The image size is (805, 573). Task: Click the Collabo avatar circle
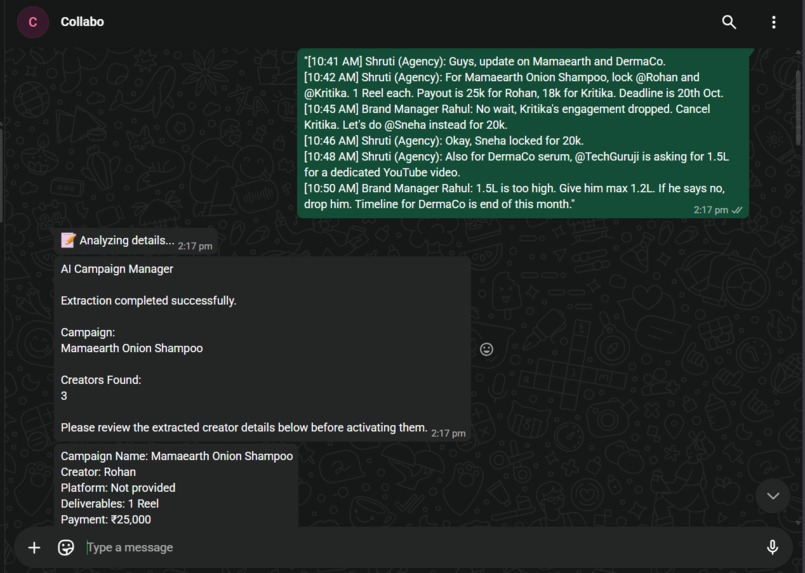pyautogui.click(x=33, y=22)
